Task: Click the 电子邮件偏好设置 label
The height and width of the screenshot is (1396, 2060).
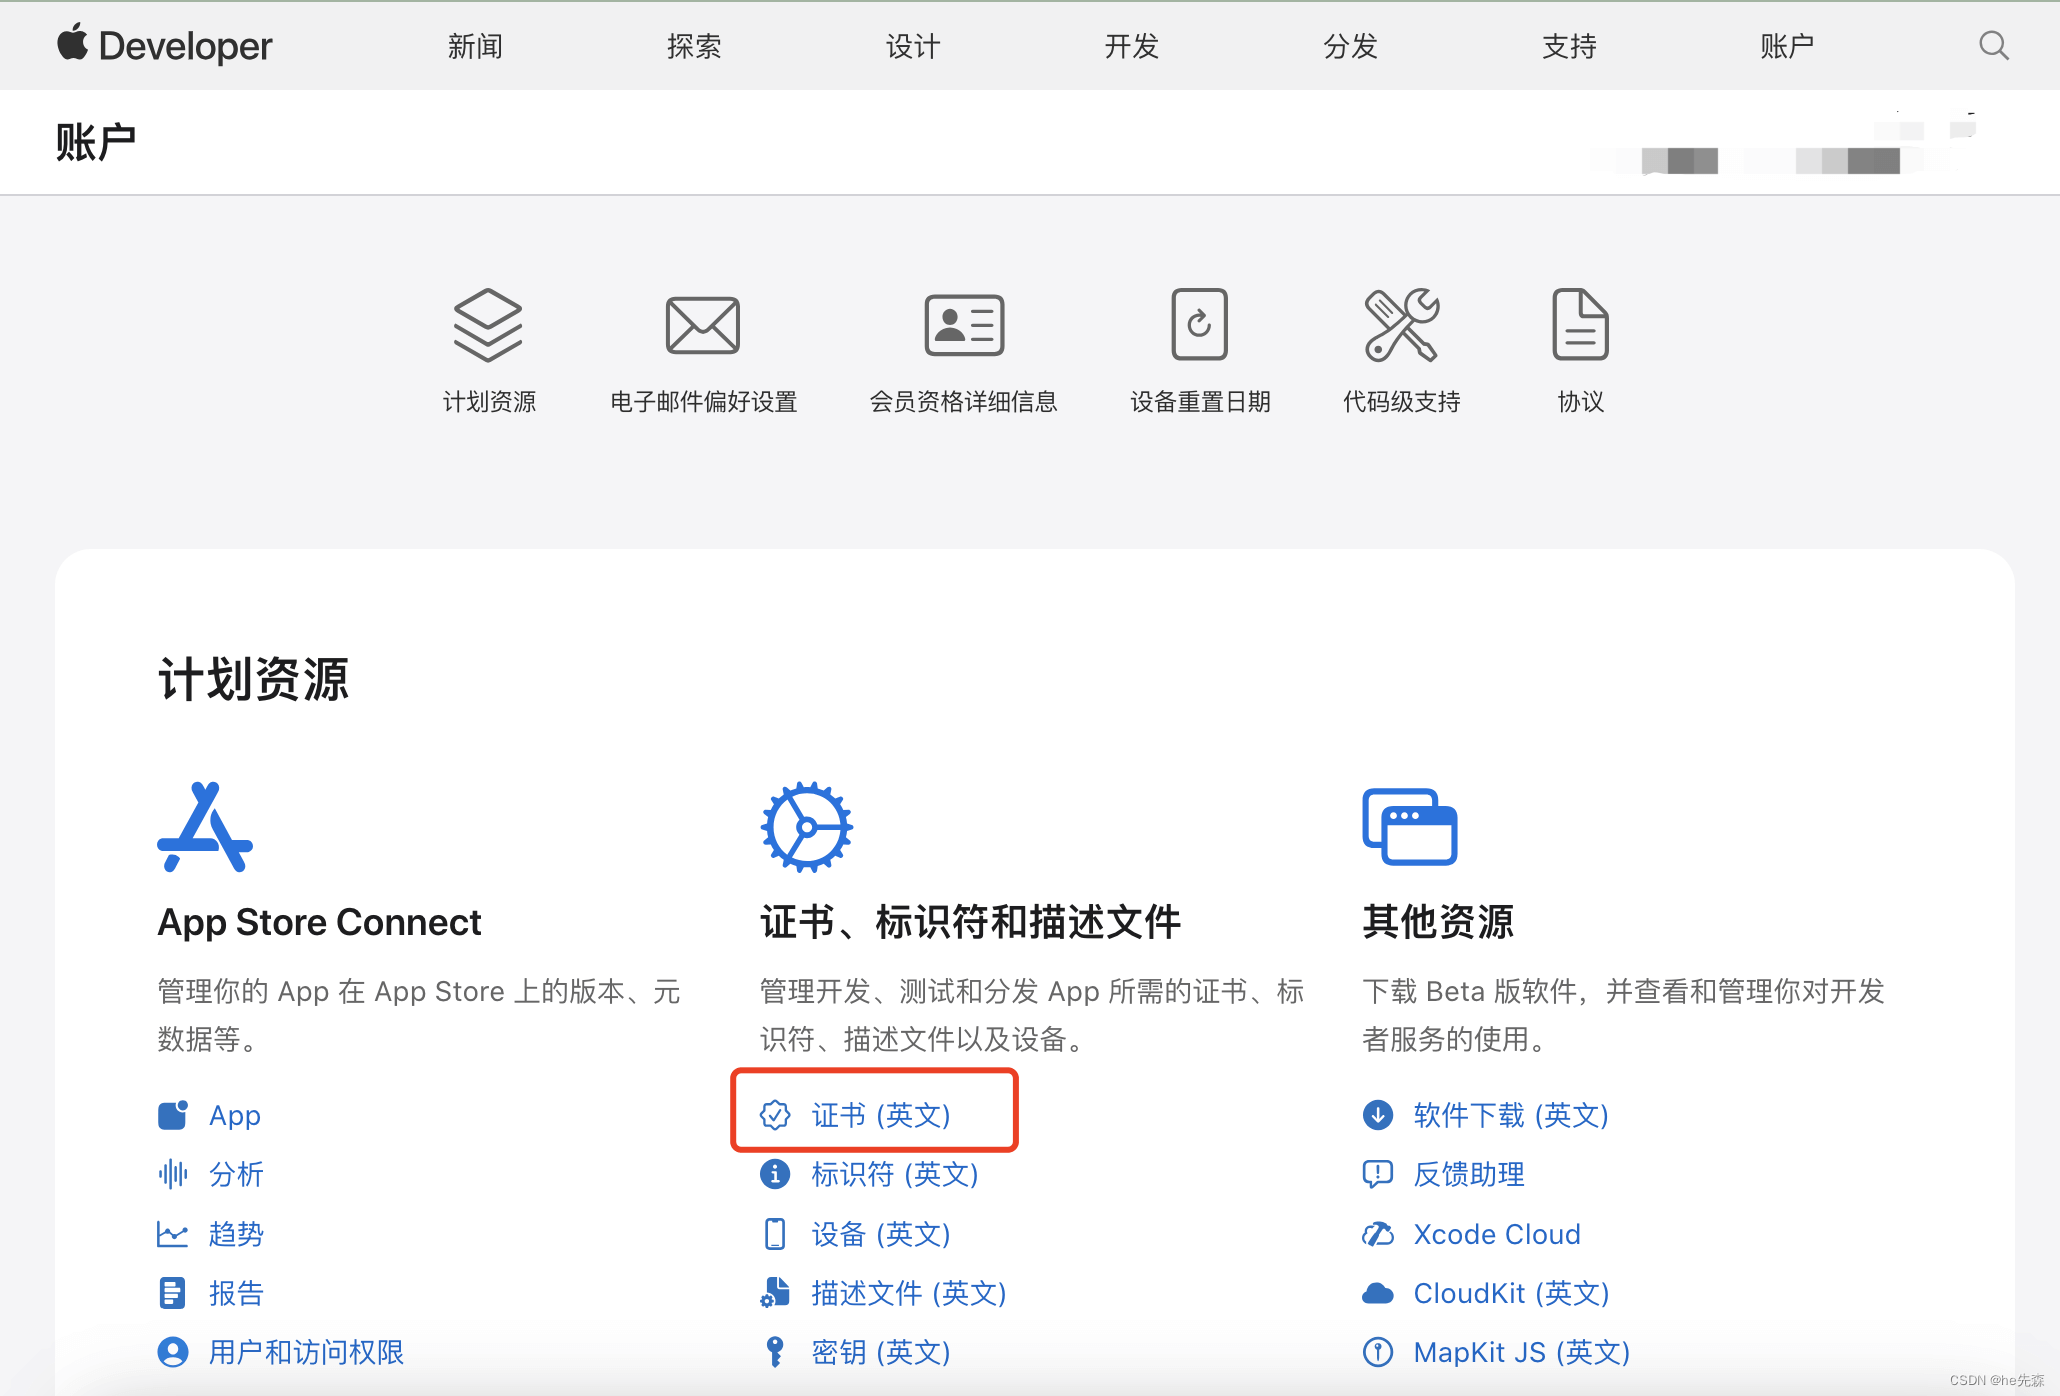Action: 703,402
